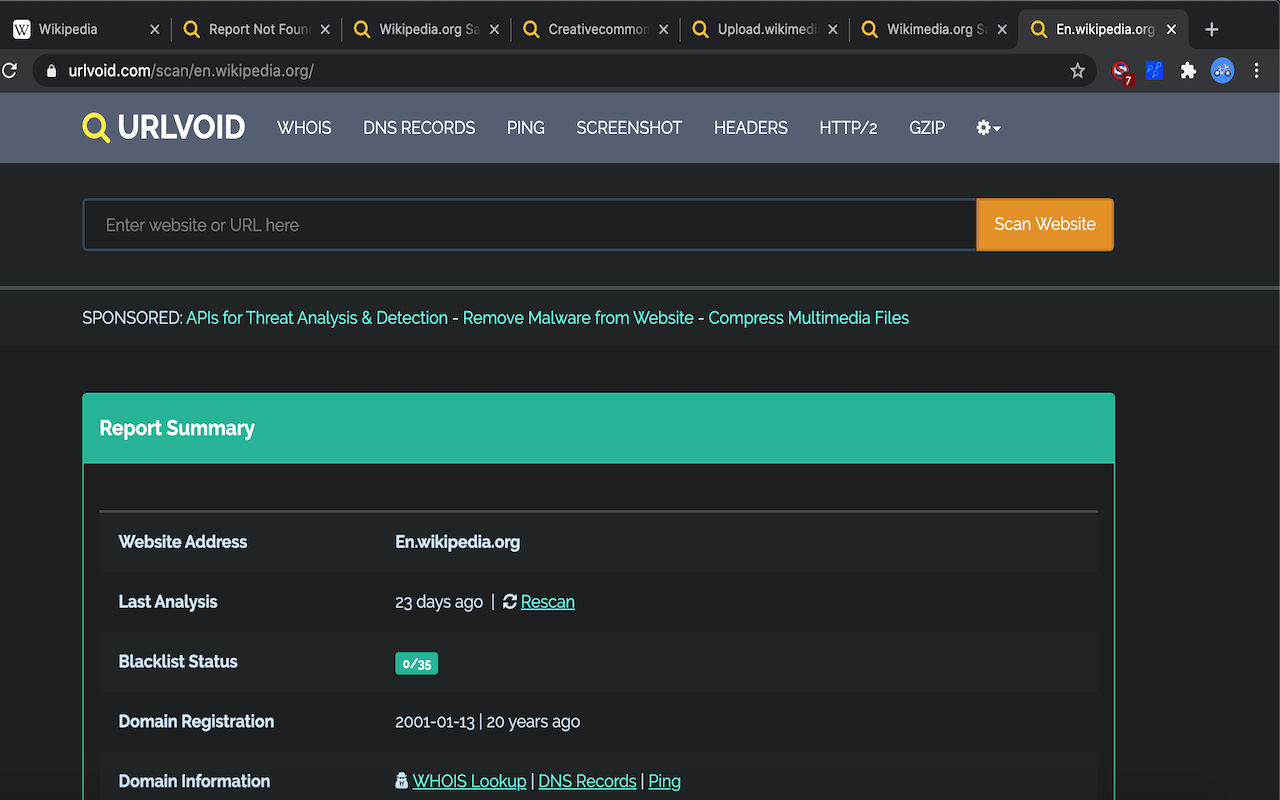Open the WHOIS Lookup link
Image resolution: width=1280 pixels, height=800 pixels.
click(x=469, y=782)
